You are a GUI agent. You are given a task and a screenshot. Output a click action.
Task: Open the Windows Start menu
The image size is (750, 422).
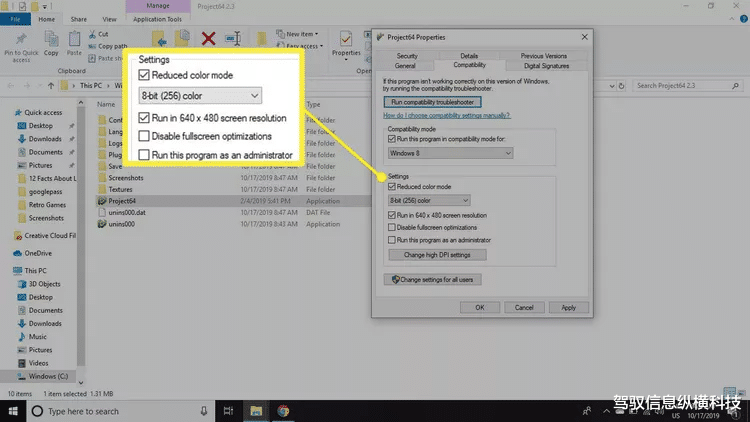click(13, 411)
